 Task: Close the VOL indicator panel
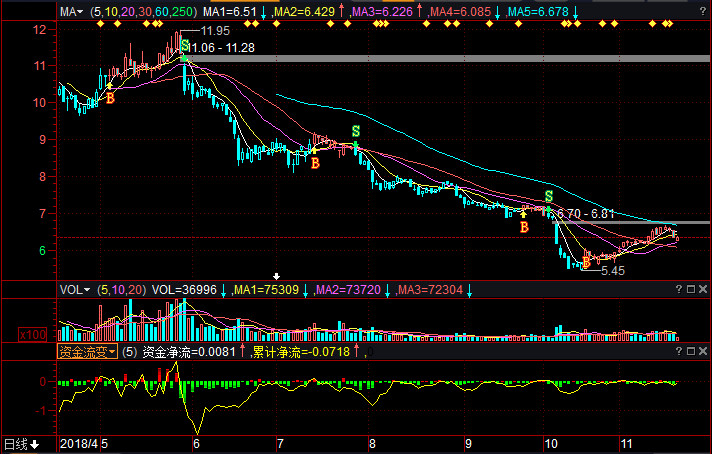[702, 290]
